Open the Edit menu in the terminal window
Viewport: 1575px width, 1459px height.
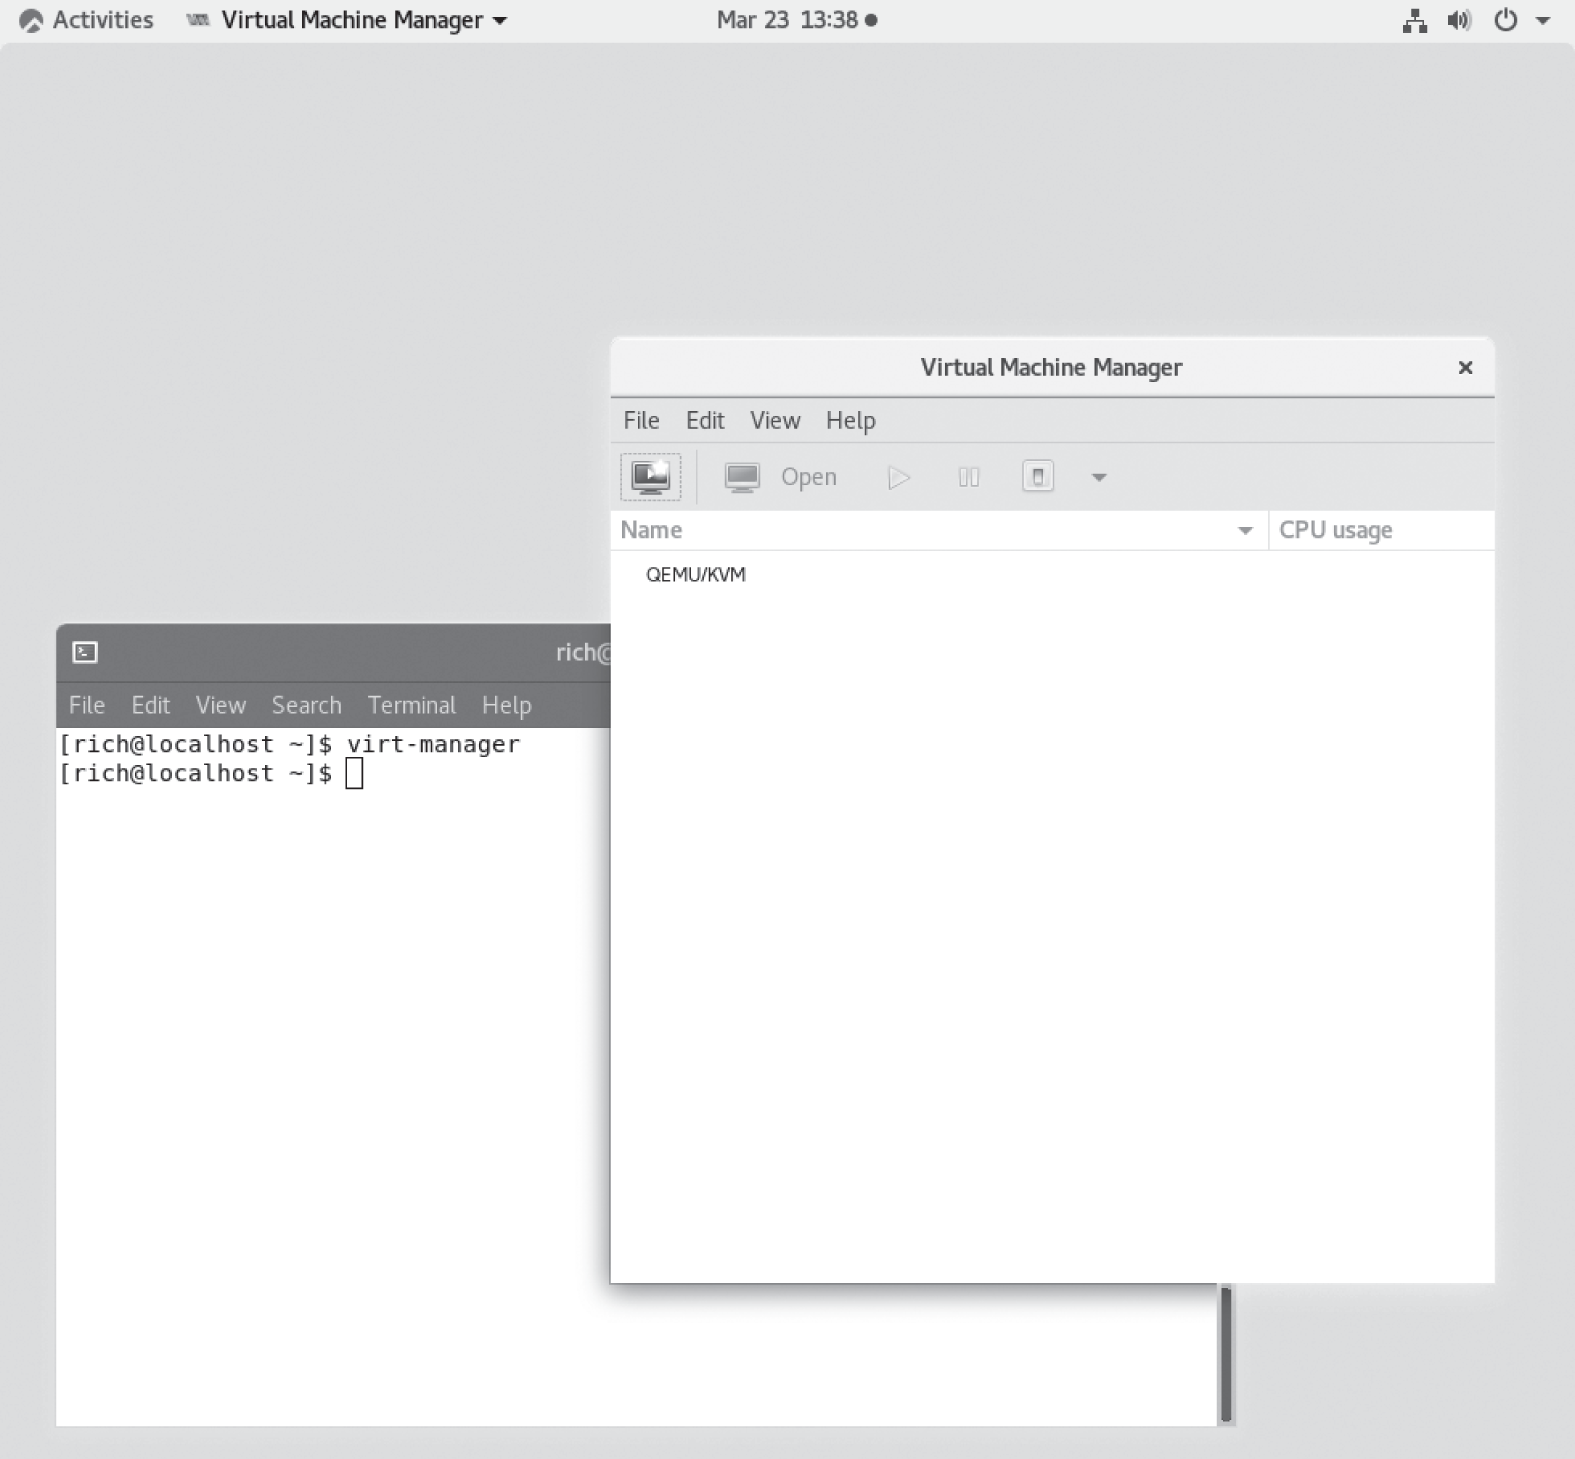[151, 706]
